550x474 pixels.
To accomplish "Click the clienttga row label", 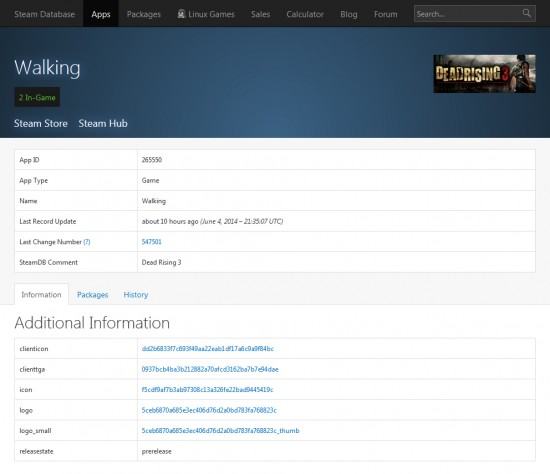I will 32,369.
